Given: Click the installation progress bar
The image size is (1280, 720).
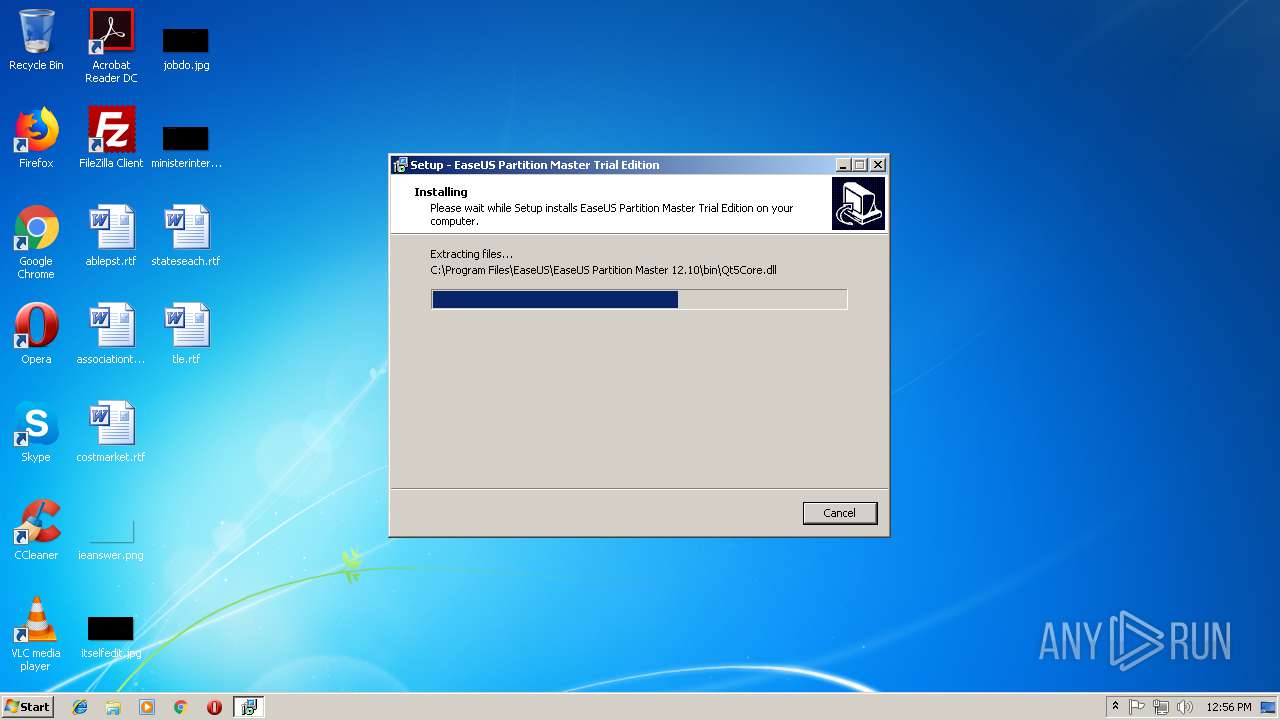Looking at the screenshot, I should coord(639,299).
